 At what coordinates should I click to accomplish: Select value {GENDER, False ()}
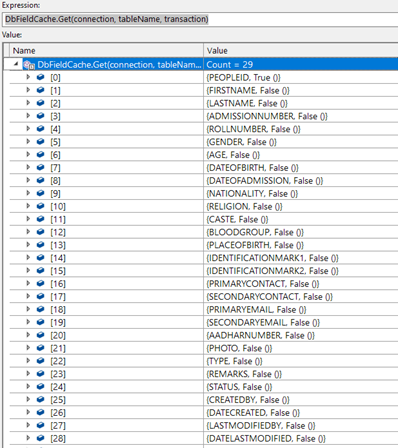(241, 142)
